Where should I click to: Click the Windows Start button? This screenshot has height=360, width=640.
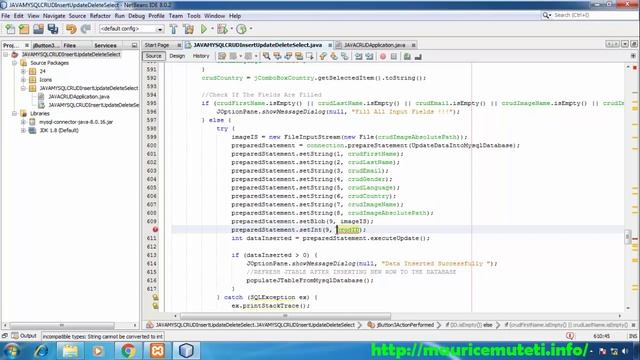point(12,351)
